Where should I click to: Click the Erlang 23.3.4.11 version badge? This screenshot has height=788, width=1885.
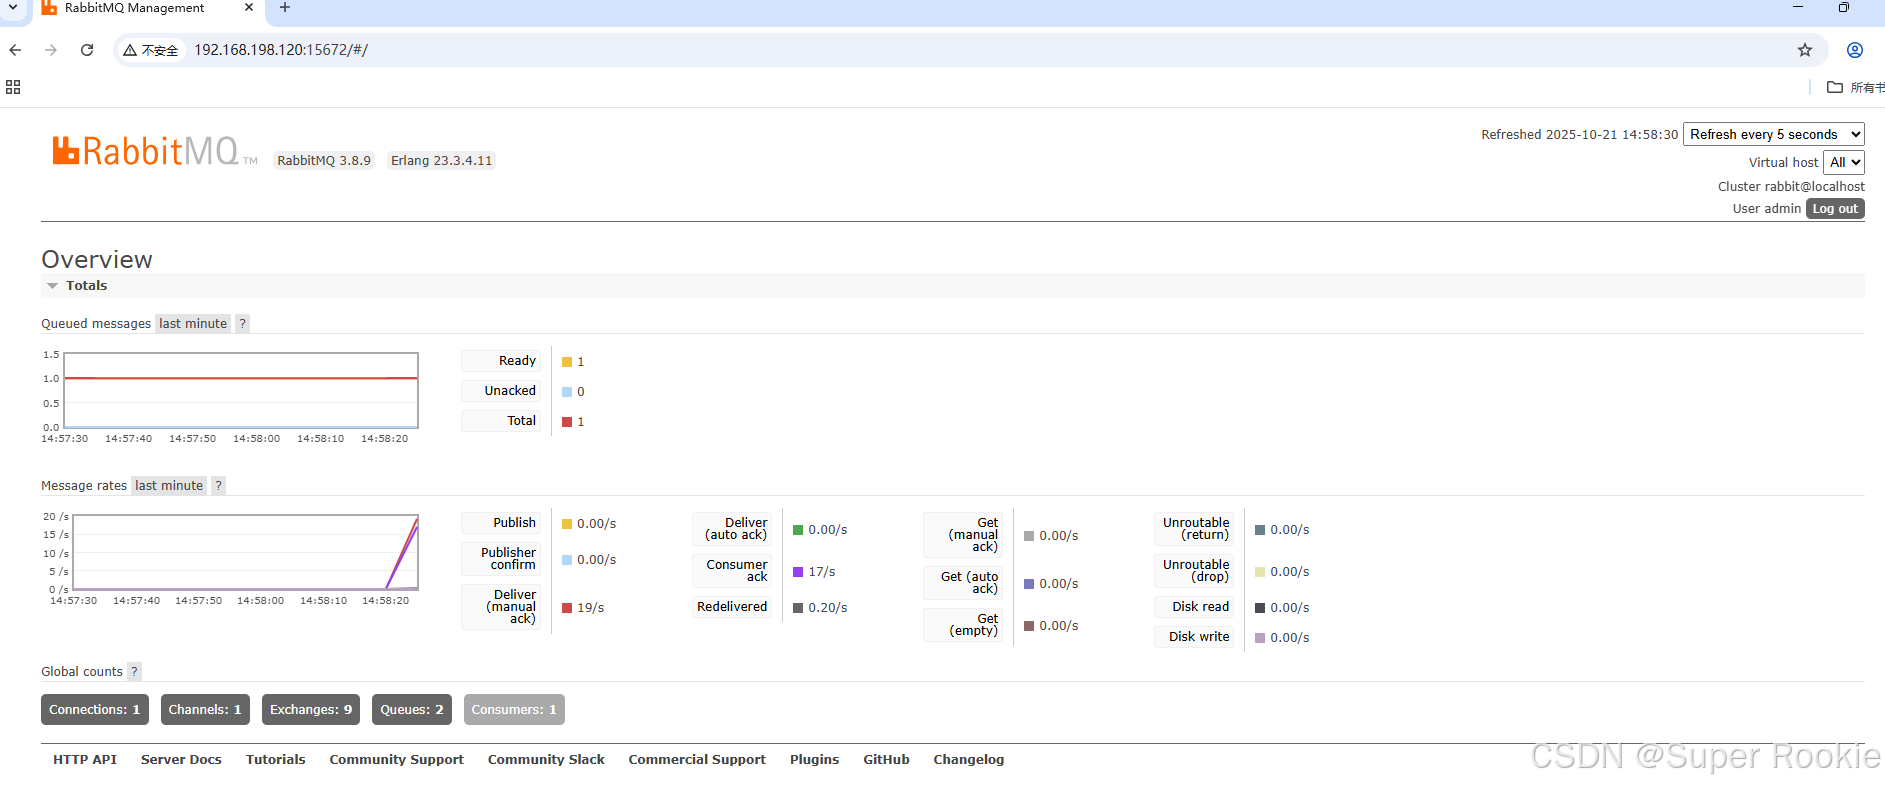pyautogui.click(x=441, y=161)
